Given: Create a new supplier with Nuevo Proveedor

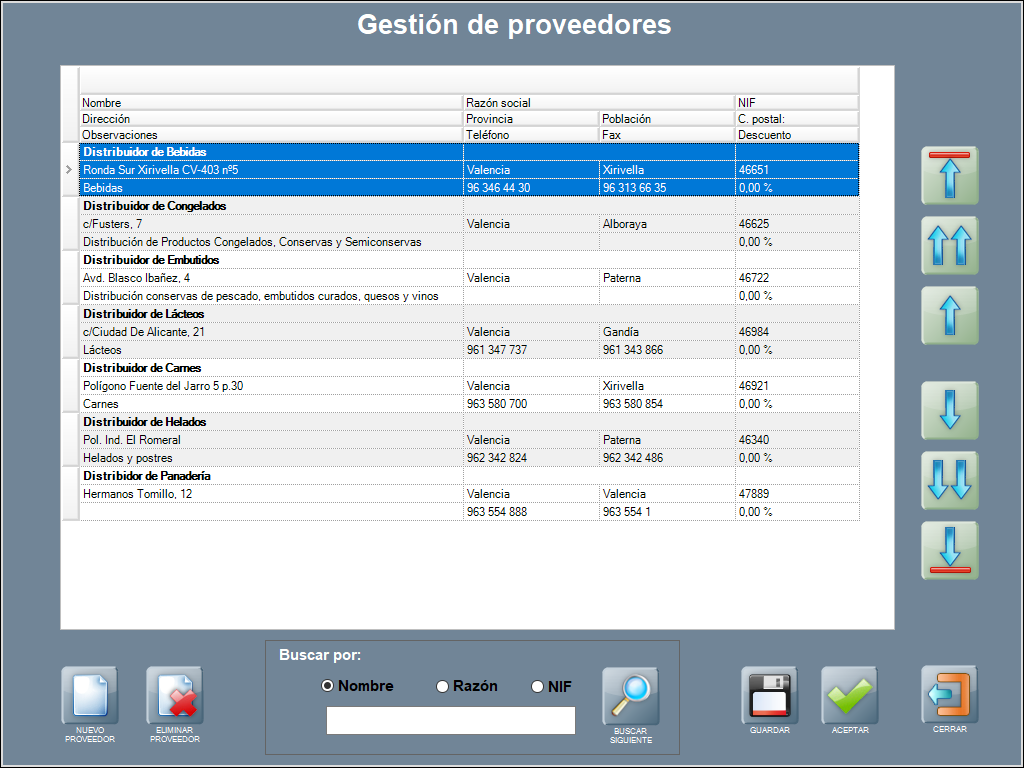Looking at the screenshot, I should pos(90,696).
